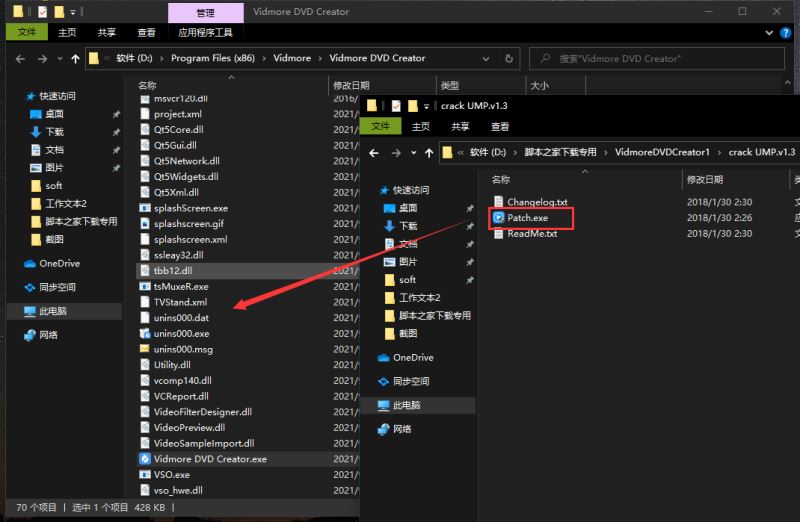This screenshot has height=522, width=800.
Task: Open 查看 tab in crack UMP window
Action: 499,127
